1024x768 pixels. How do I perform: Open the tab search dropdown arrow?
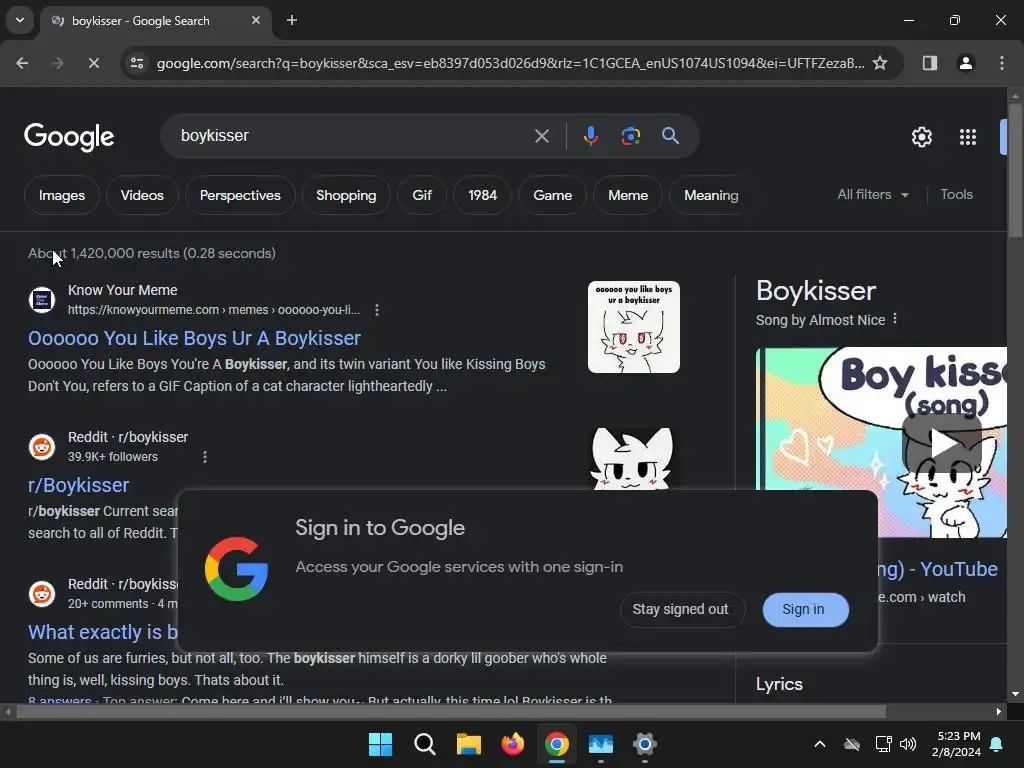(x=20, y=20)
